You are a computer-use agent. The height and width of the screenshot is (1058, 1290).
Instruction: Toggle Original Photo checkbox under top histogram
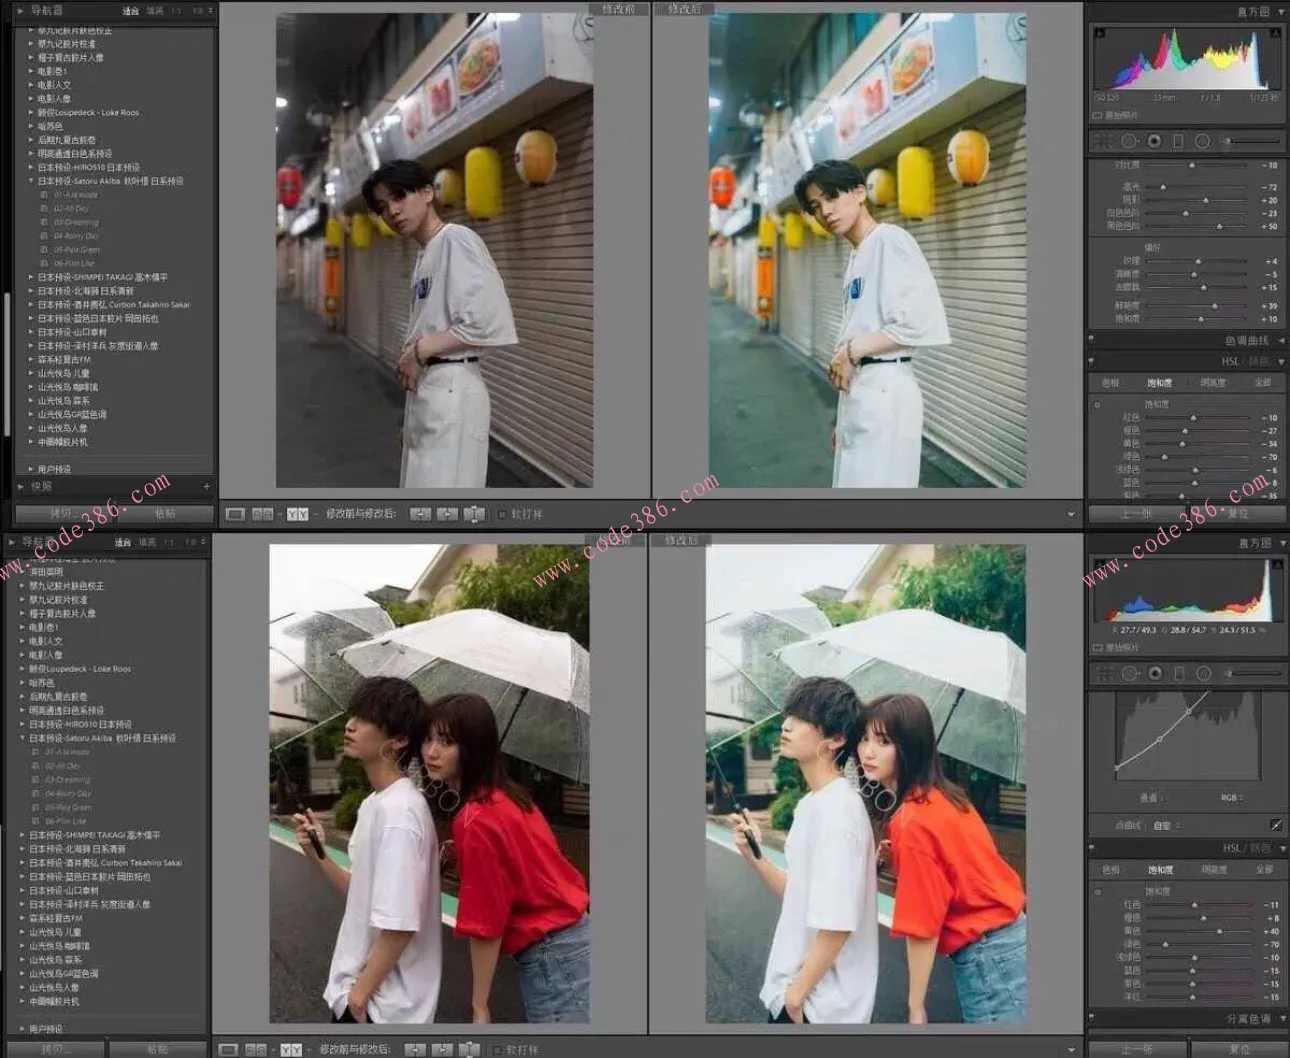click(1098, 115)
